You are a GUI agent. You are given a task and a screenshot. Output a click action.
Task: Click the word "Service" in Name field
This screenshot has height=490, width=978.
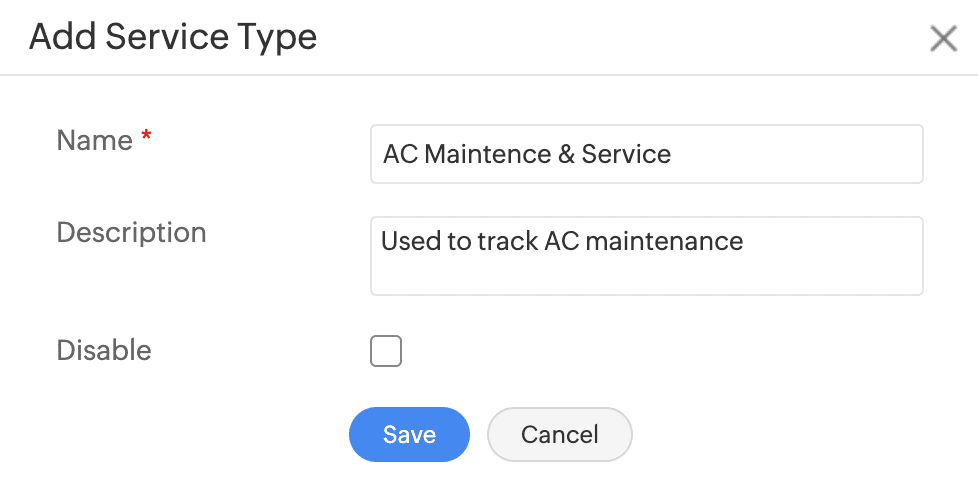tap(626, 154)
